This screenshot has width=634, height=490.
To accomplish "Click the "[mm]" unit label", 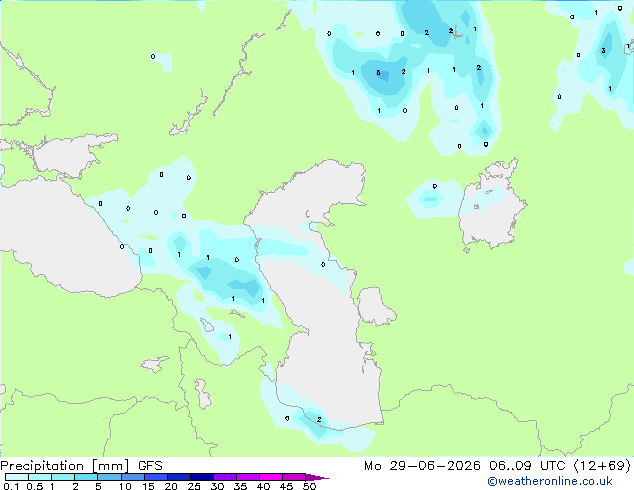I will point(111,466).
